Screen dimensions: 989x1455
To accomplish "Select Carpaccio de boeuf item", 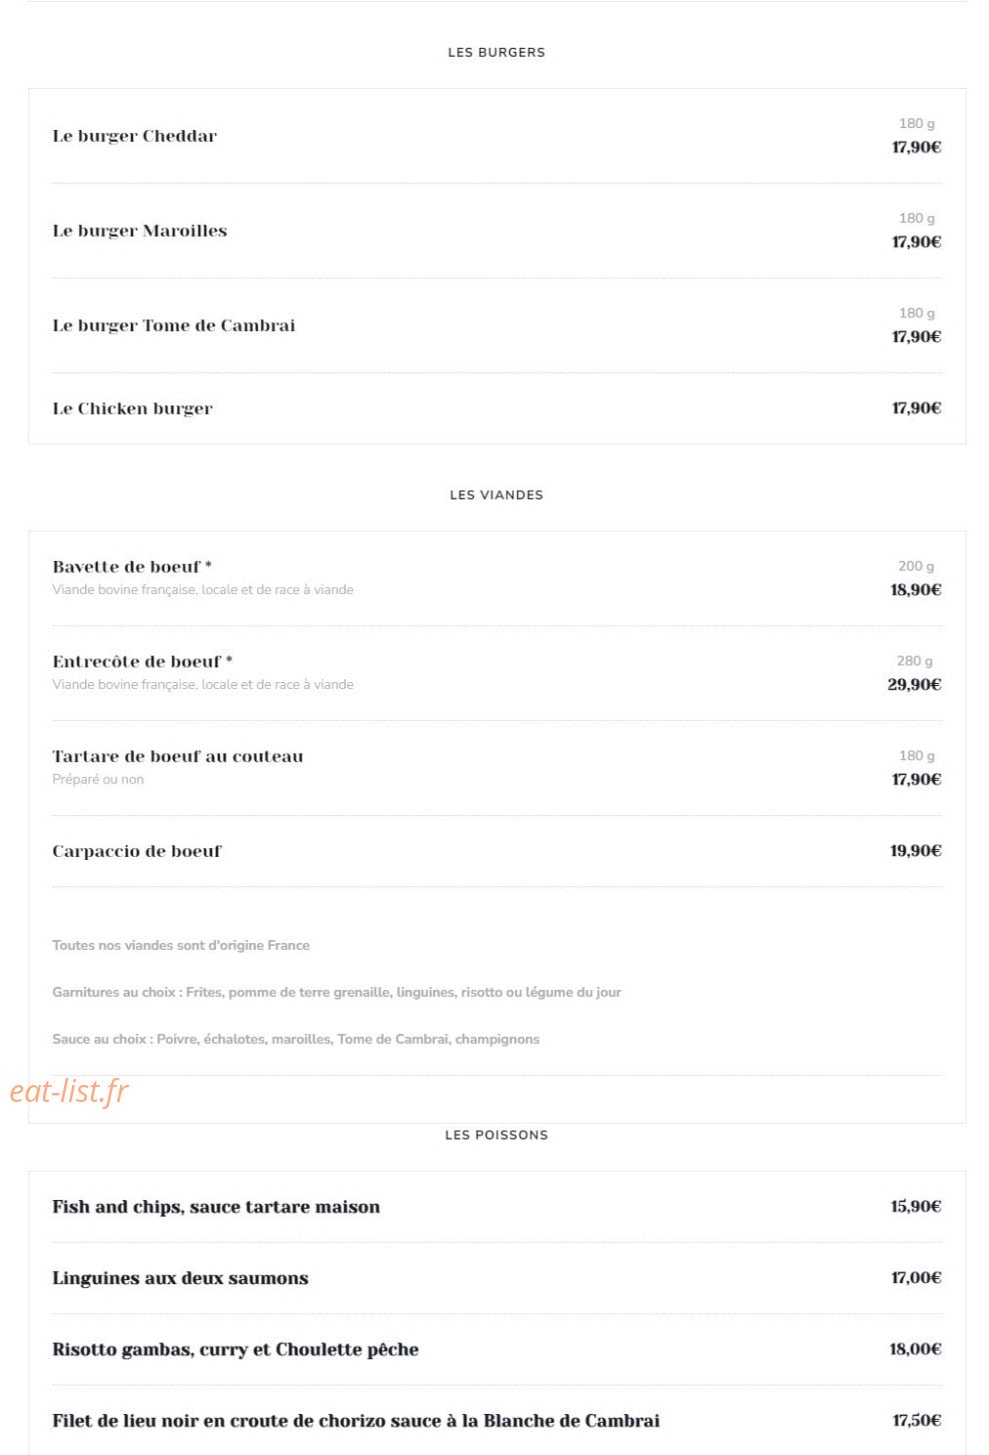I will click(136, 851).
